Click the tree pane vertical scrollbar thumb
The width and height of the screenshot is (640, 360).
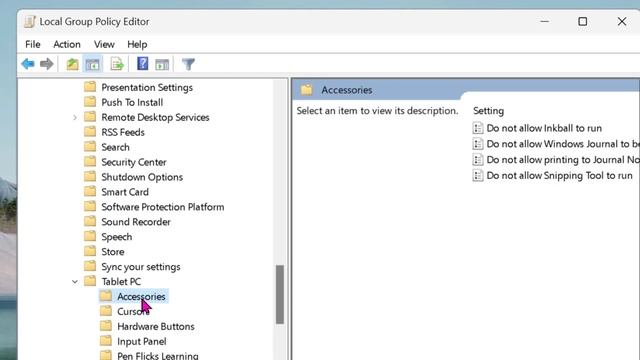click(x=280, y=294)
